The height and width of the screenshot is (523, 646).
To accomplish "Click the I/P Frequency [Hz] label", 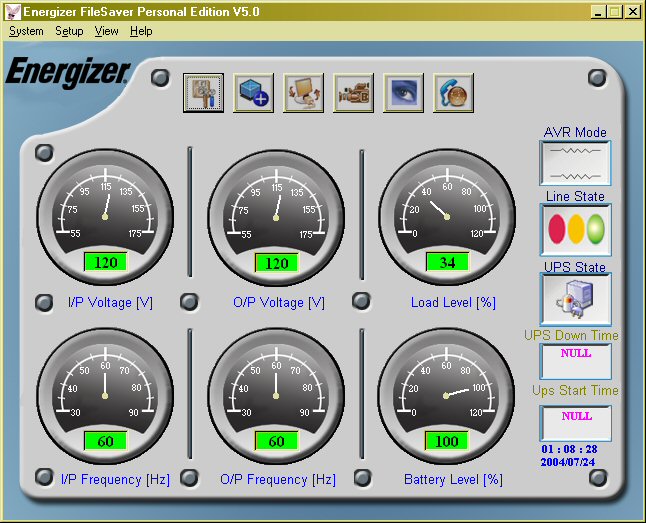I will pos(115,480).
